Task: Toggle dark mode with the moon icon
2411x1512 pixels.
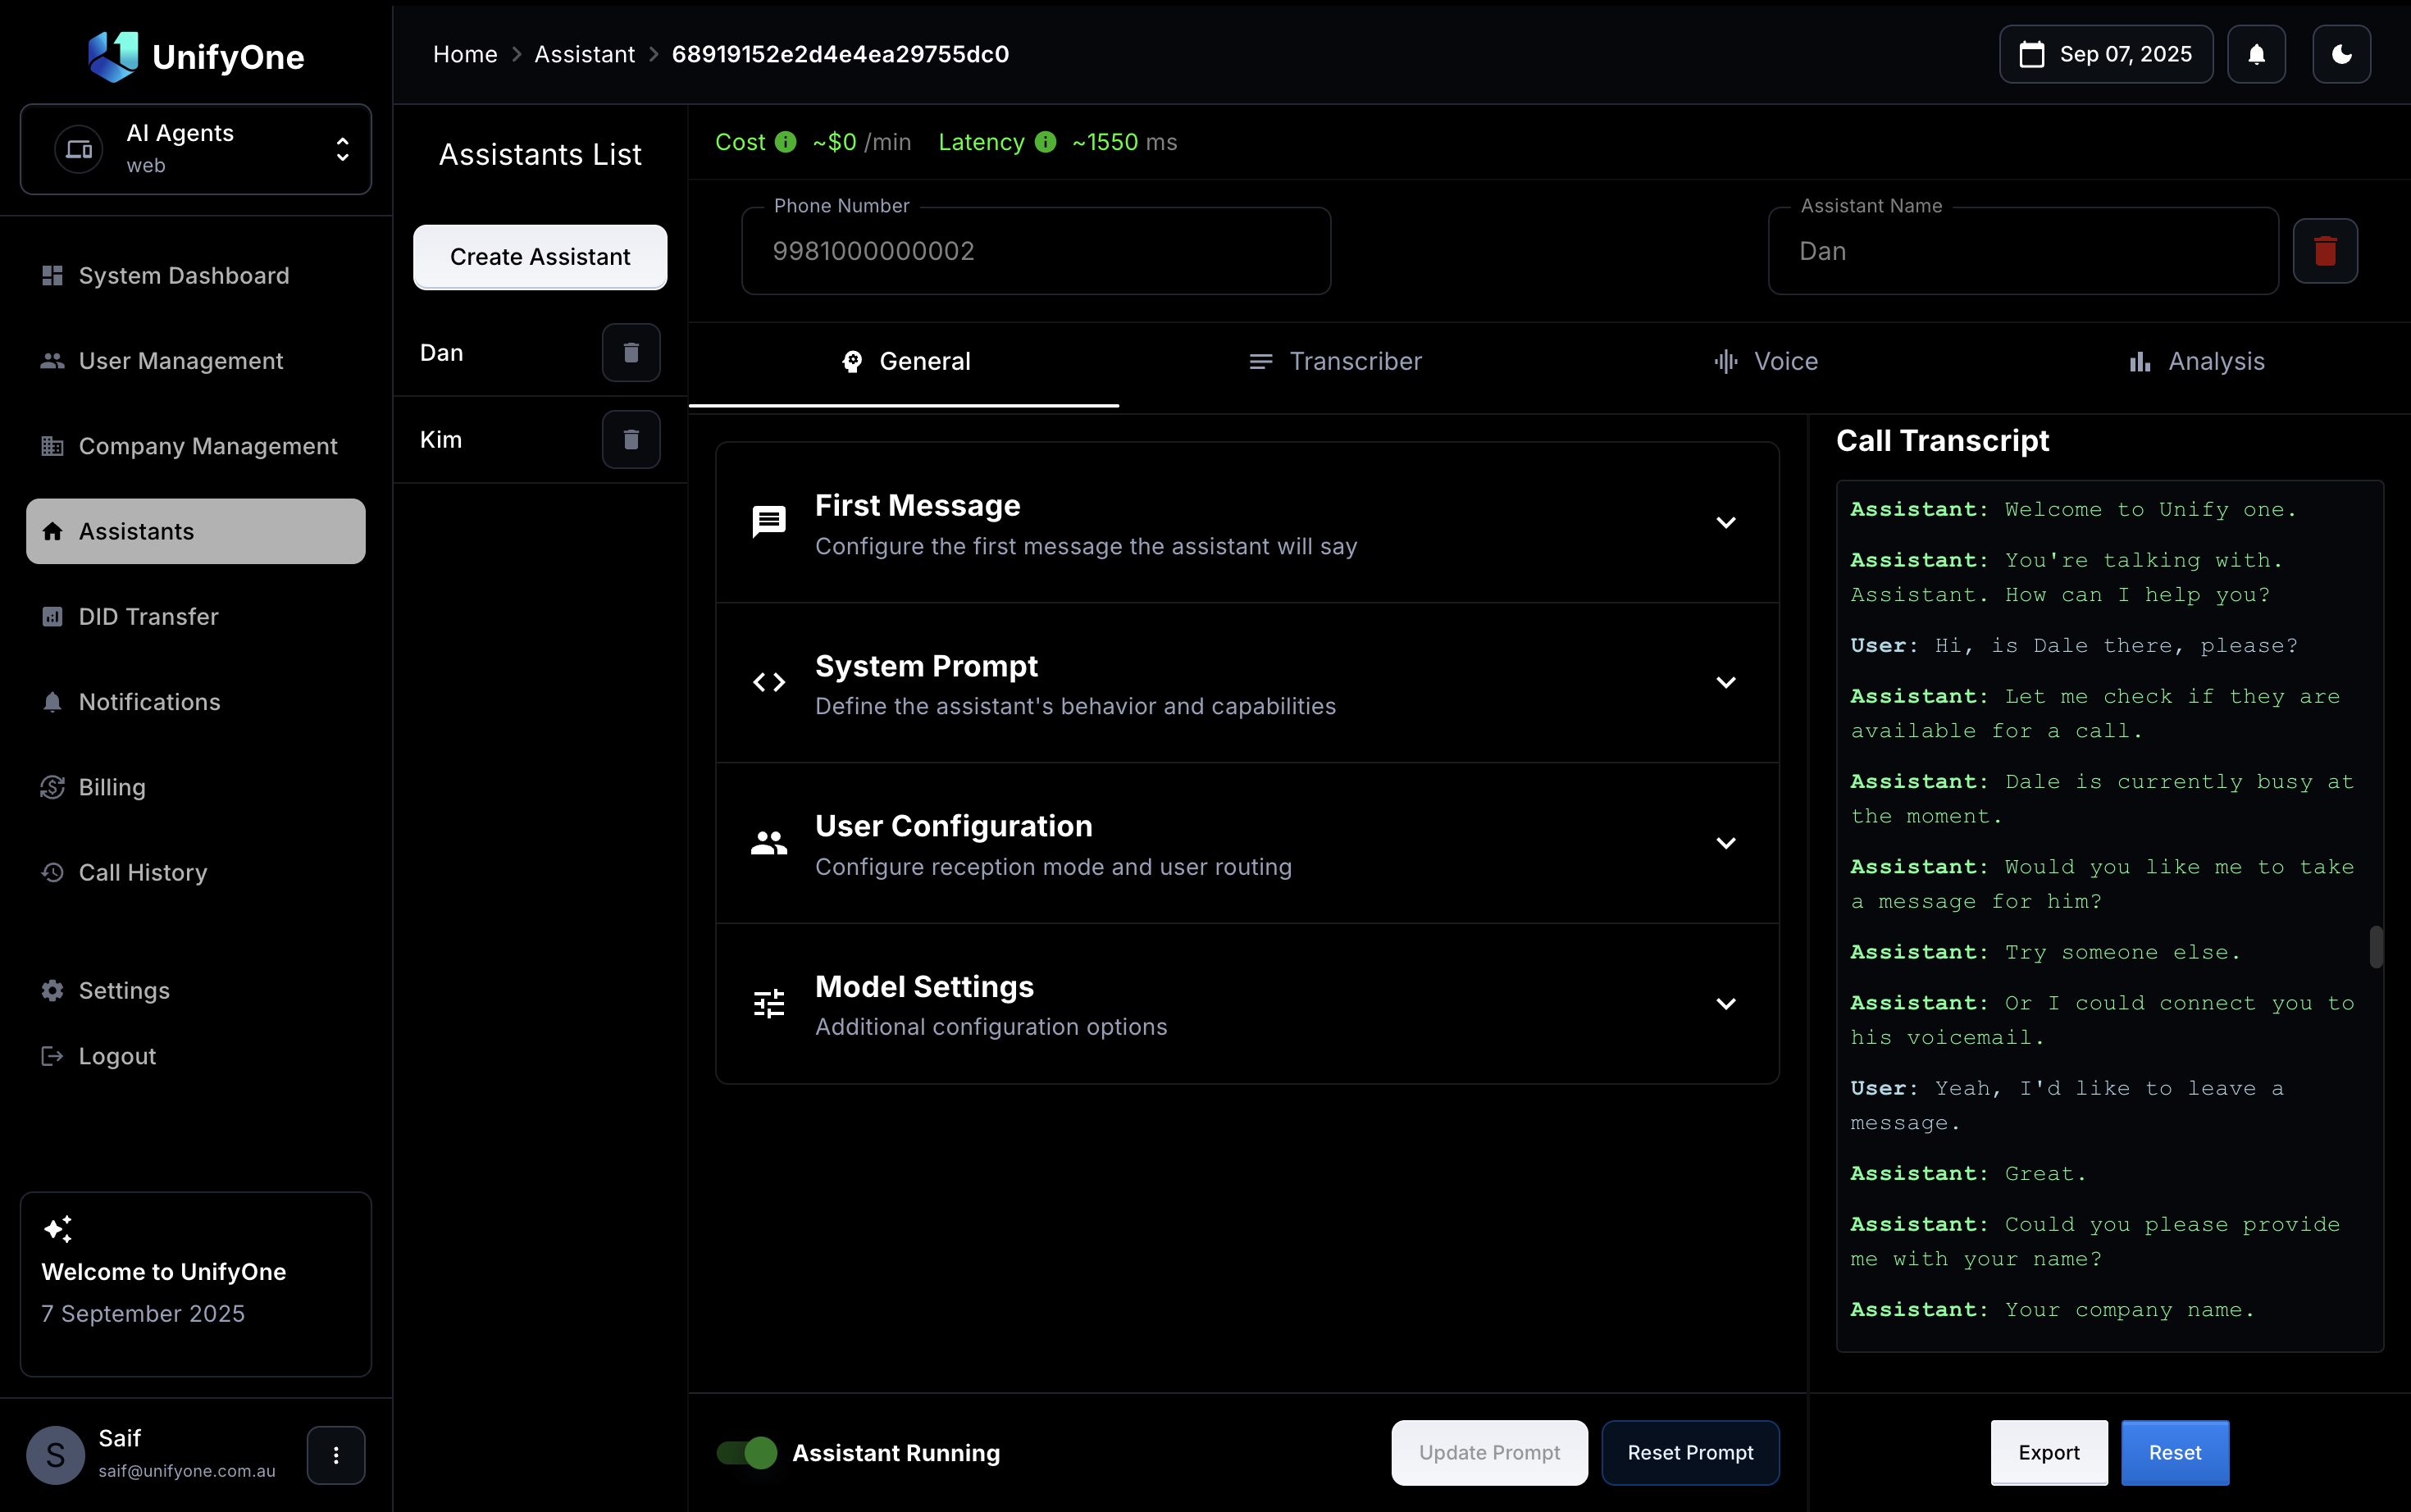Action: 2341,54
